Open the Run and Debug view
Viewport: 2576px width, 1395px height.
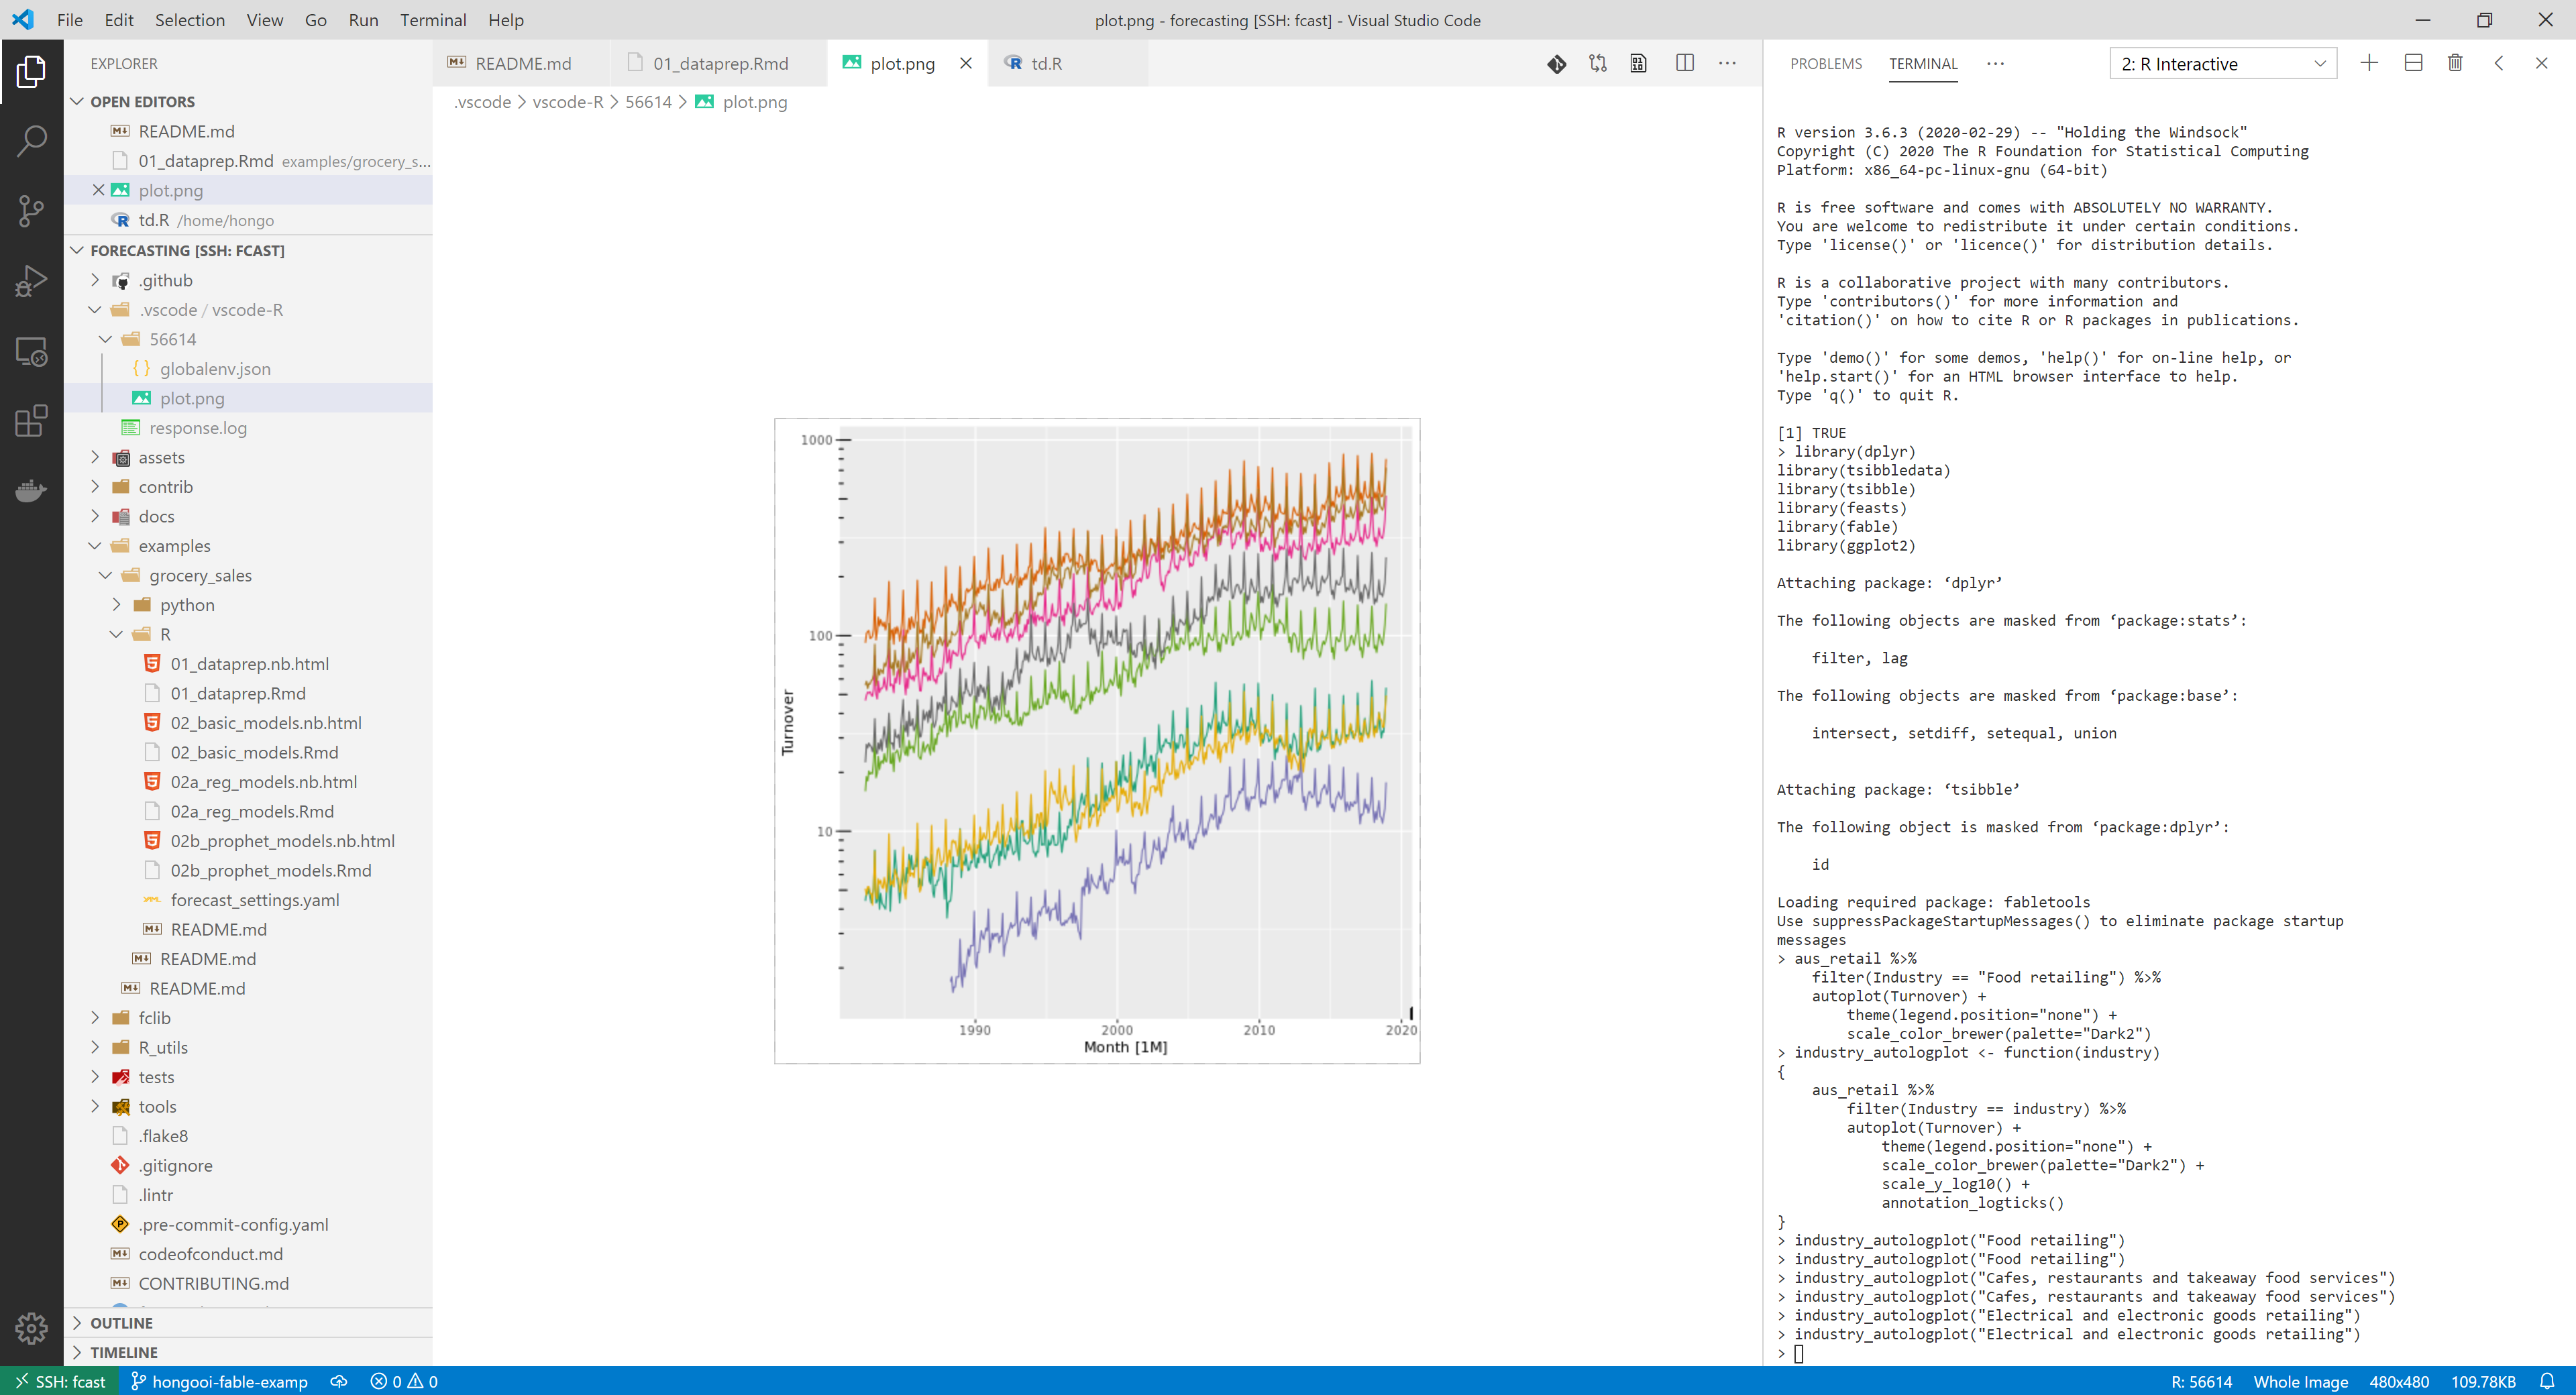tap(32, 280)
